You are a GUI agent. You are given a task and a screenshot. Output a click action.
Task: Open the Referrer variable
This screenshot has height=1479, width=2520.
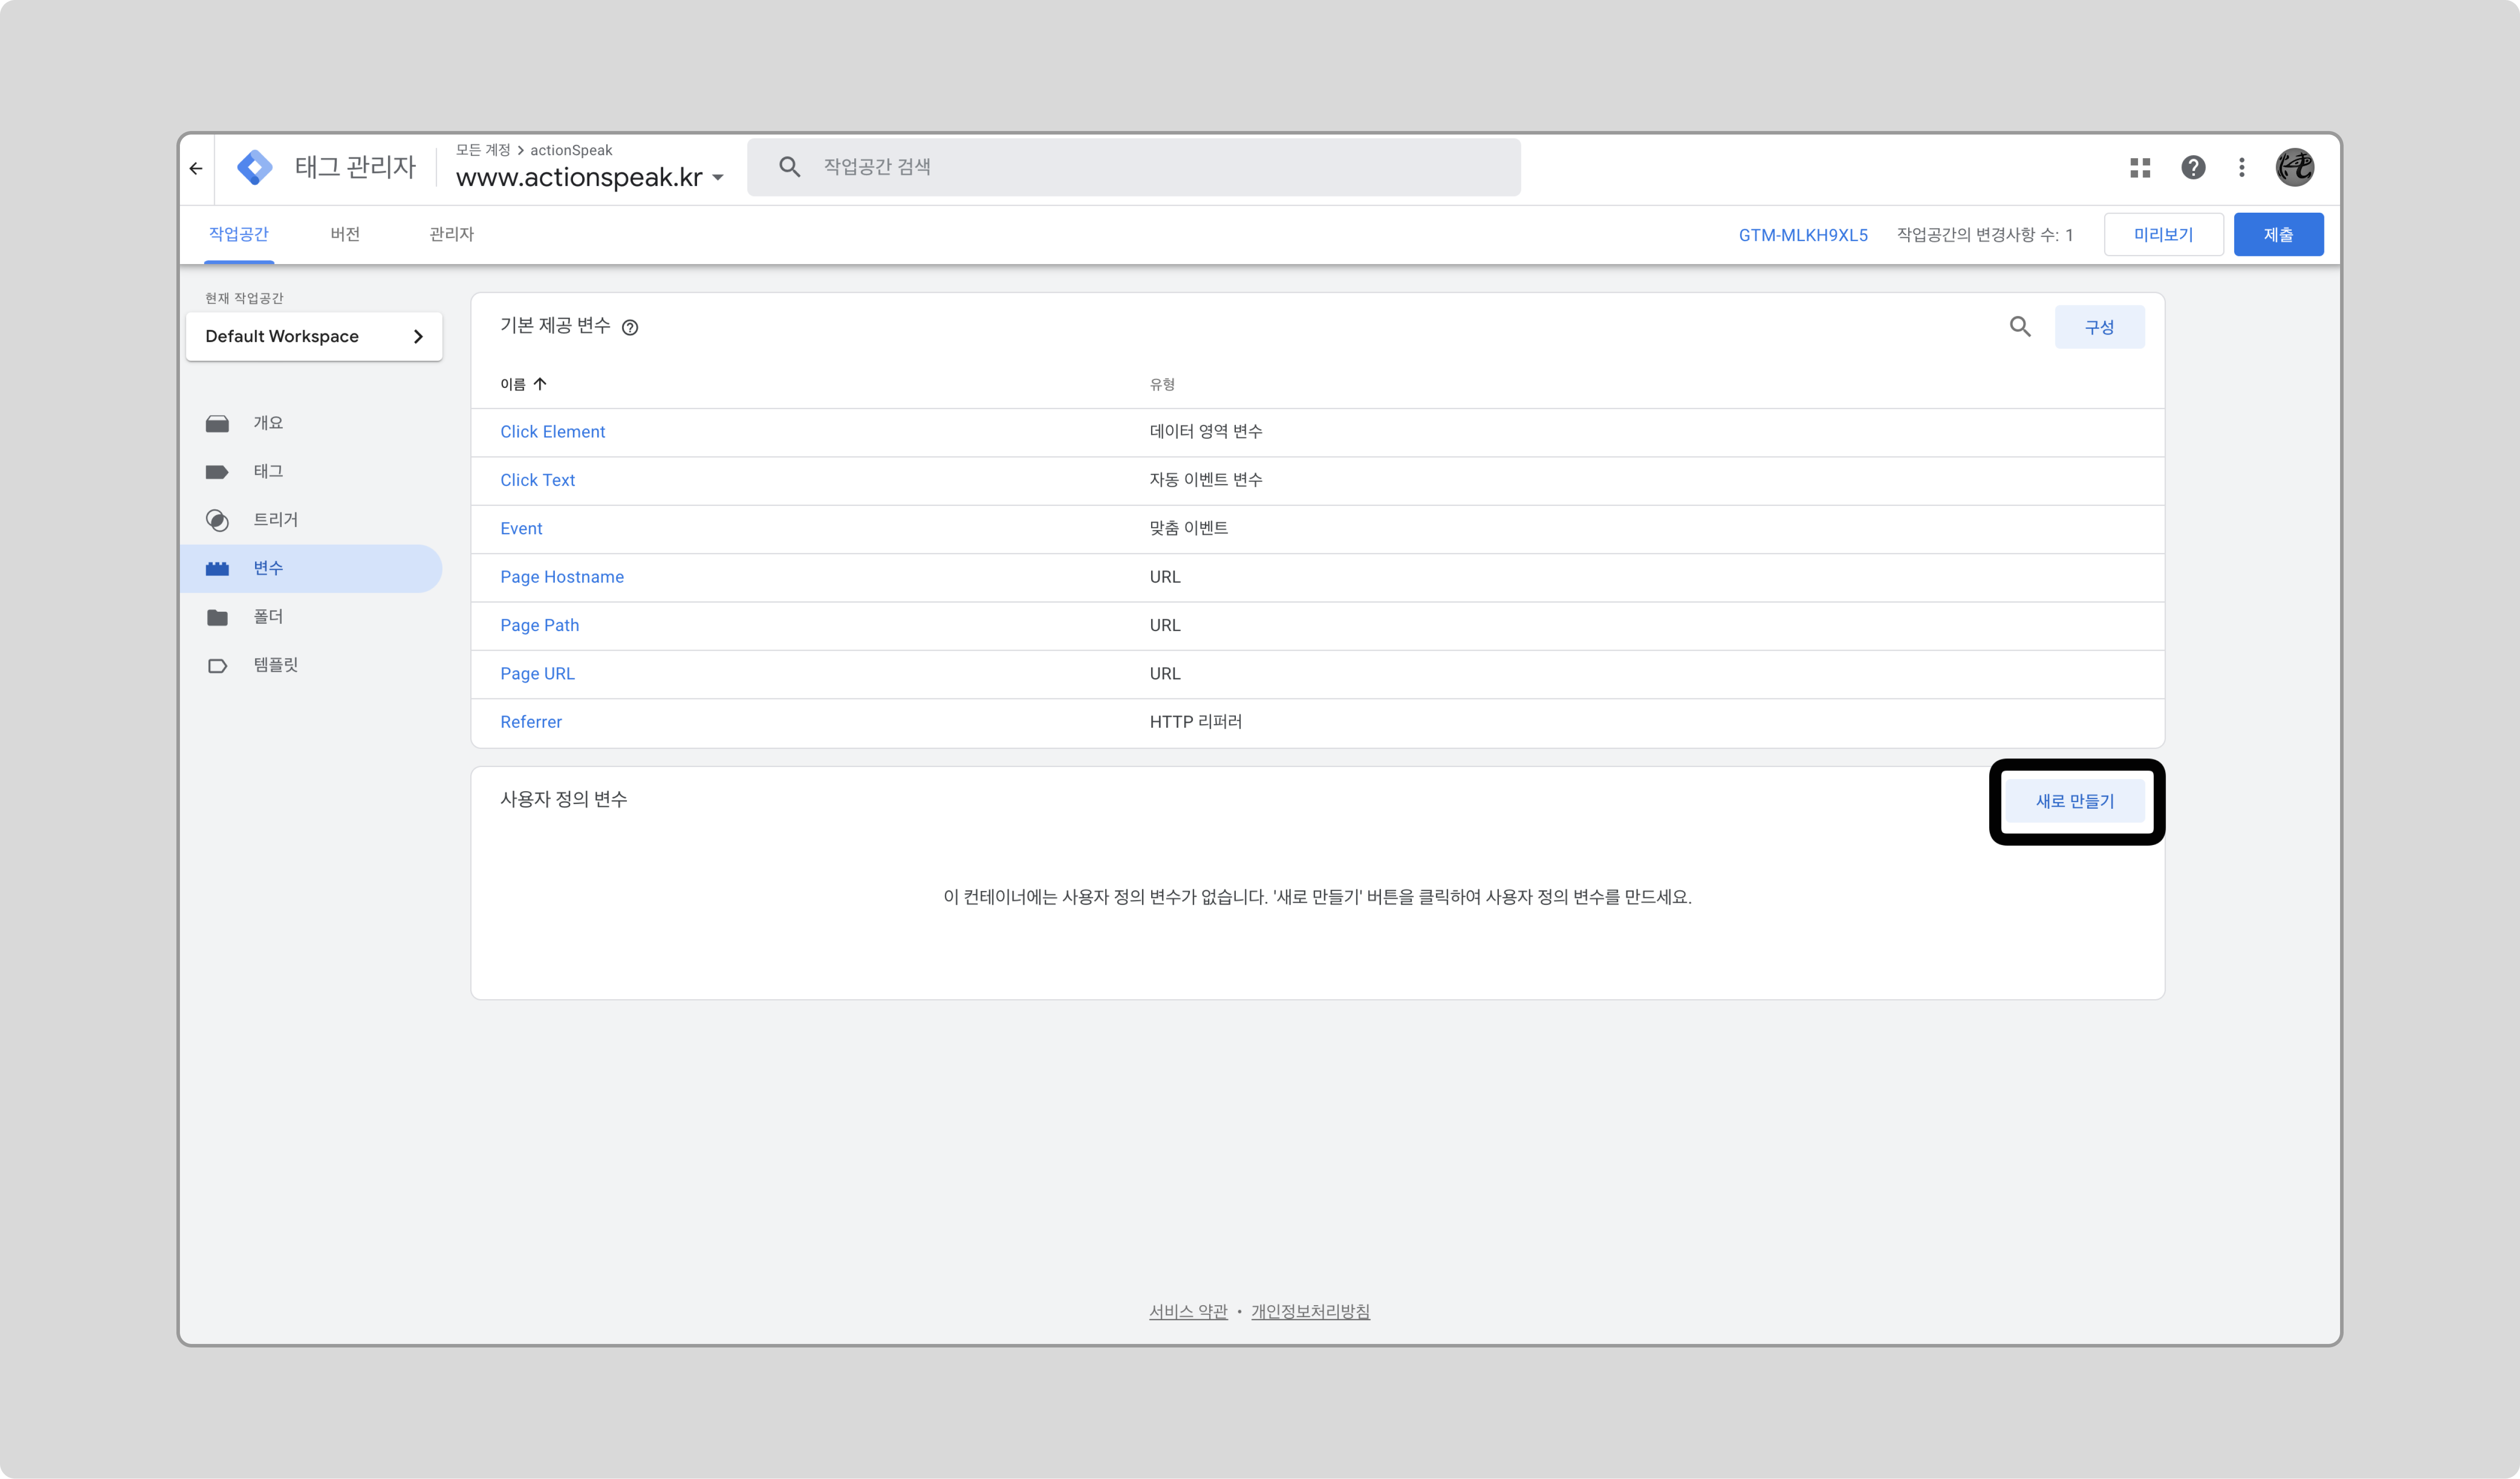tap(531, 722)
